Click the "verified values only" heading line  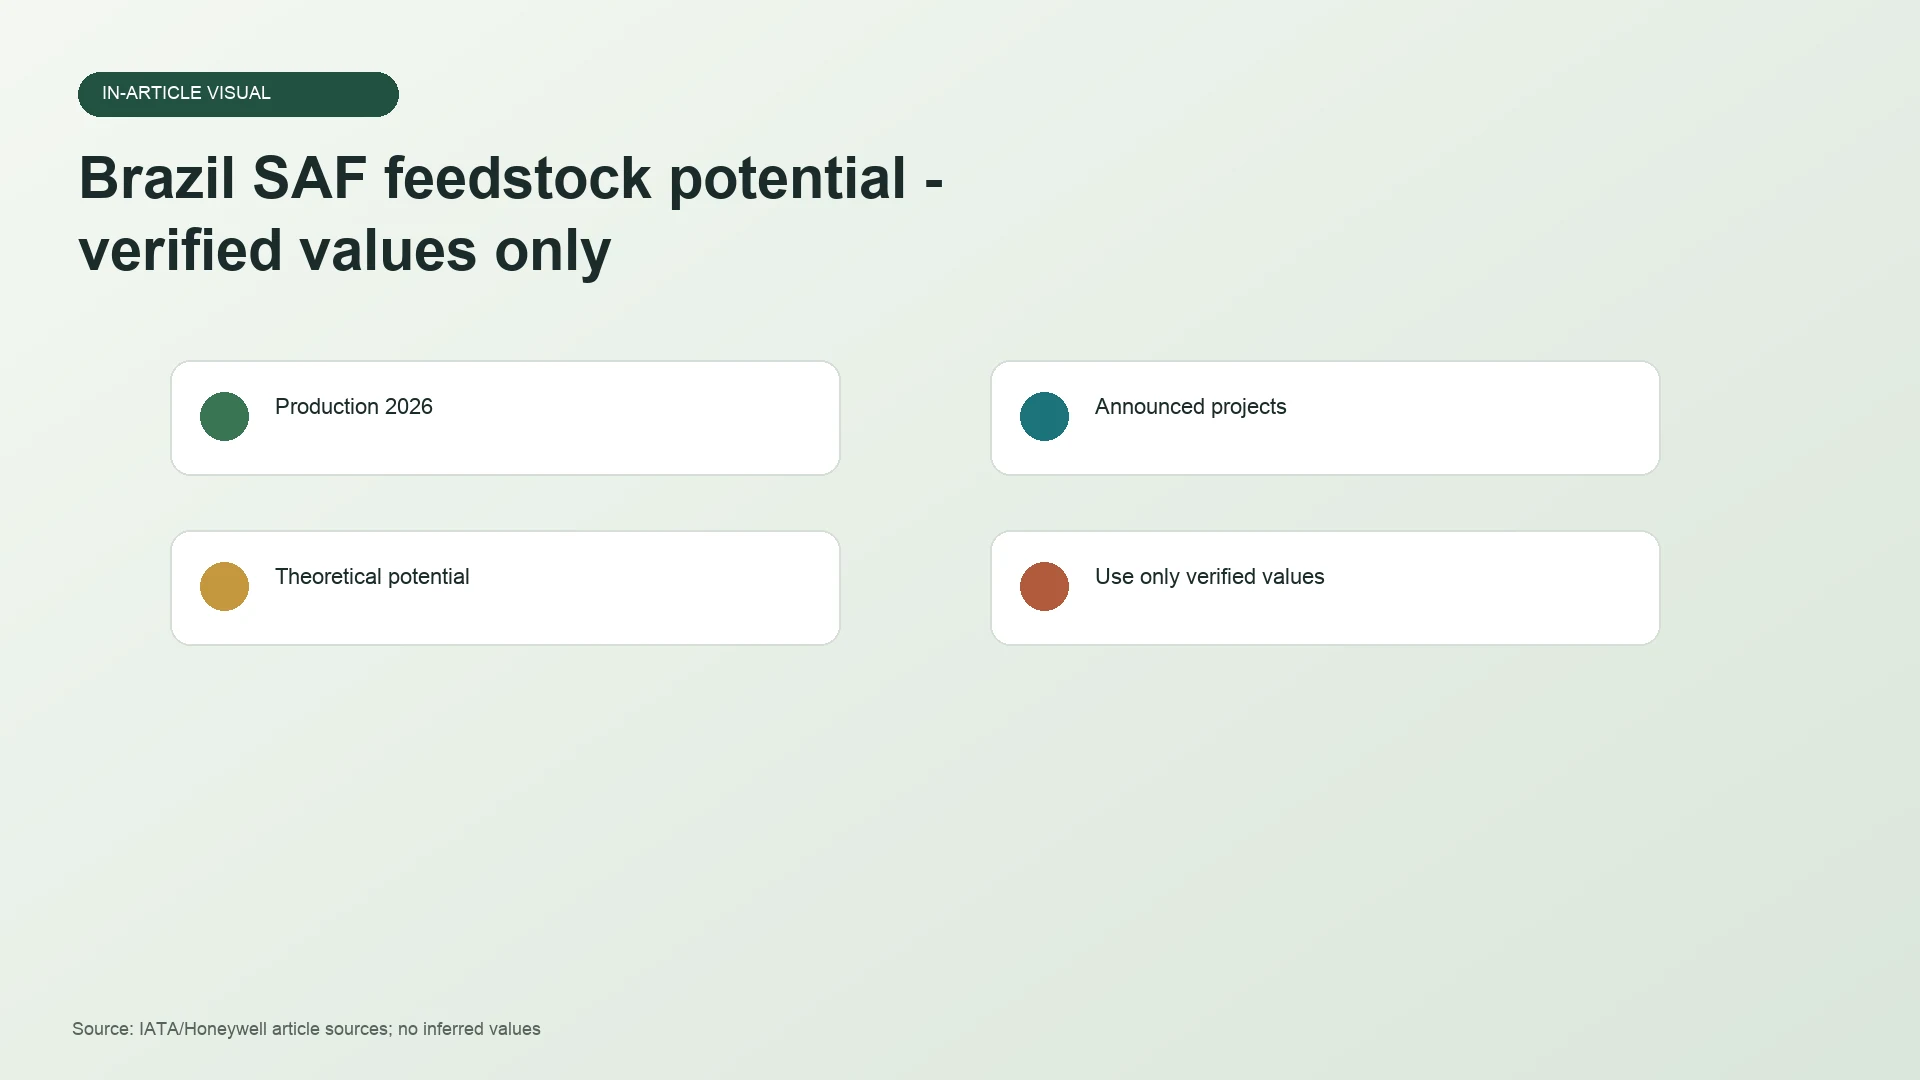[345, 250]
